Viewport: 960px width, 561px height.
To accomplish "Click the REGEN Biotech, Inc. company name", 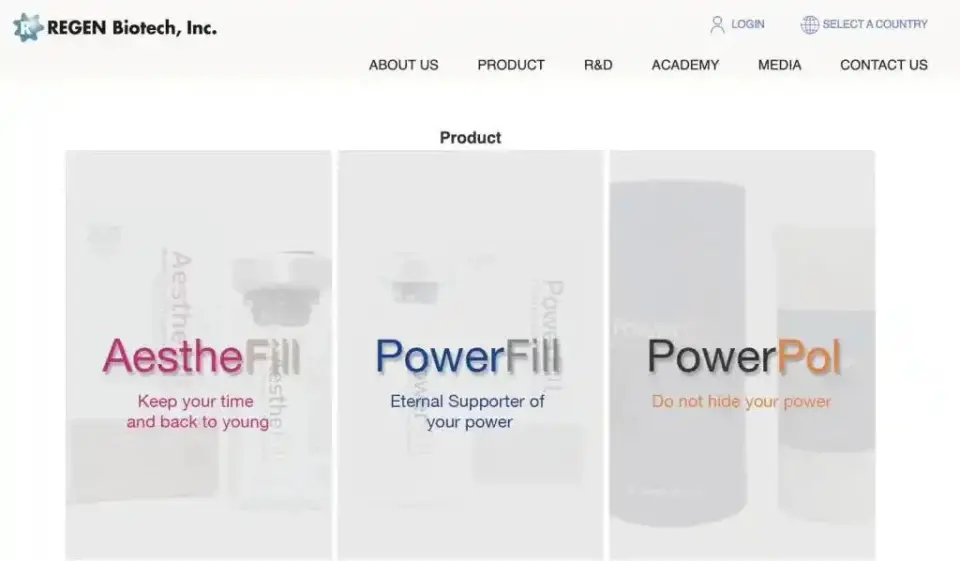I will coord(132,28).
